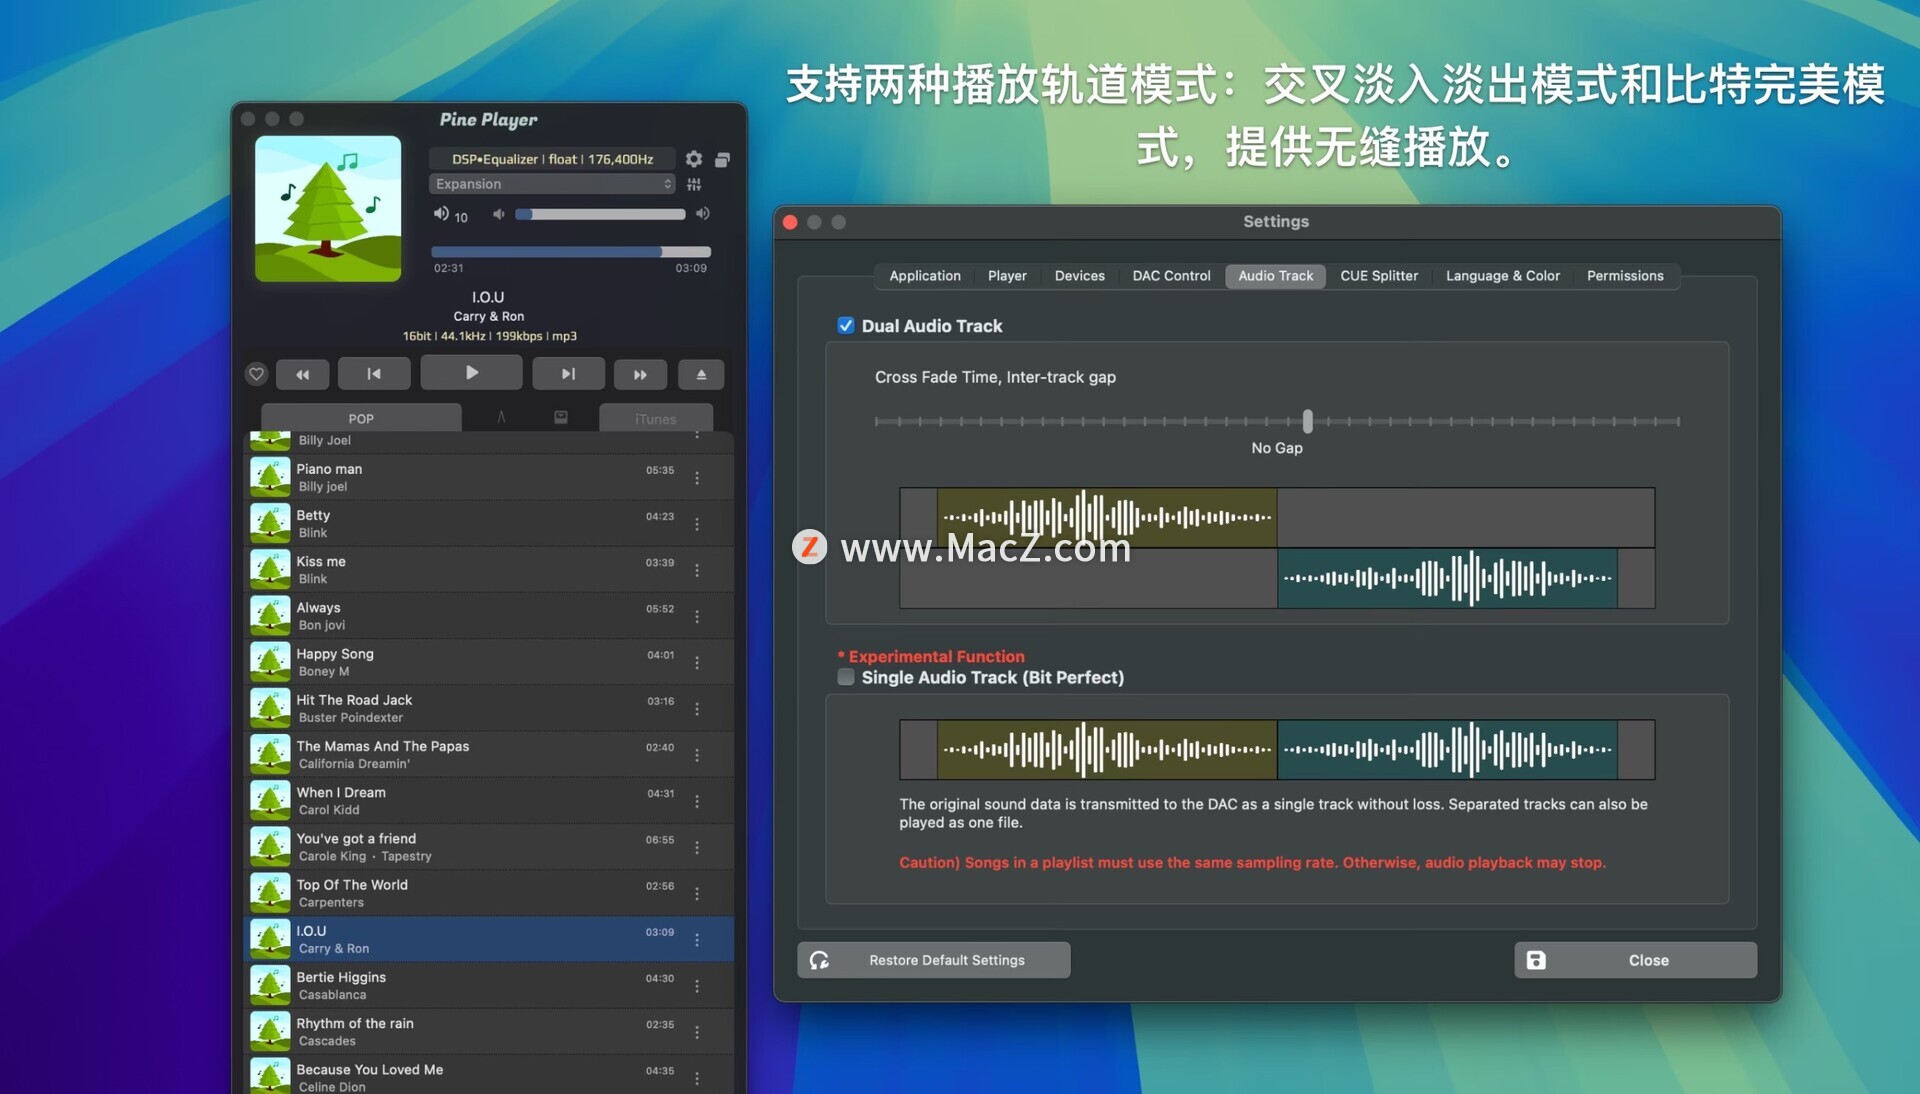The height and width of the screenshot is (1094, 1920).
Task: Click the rewind button
Action: (302, 374)
